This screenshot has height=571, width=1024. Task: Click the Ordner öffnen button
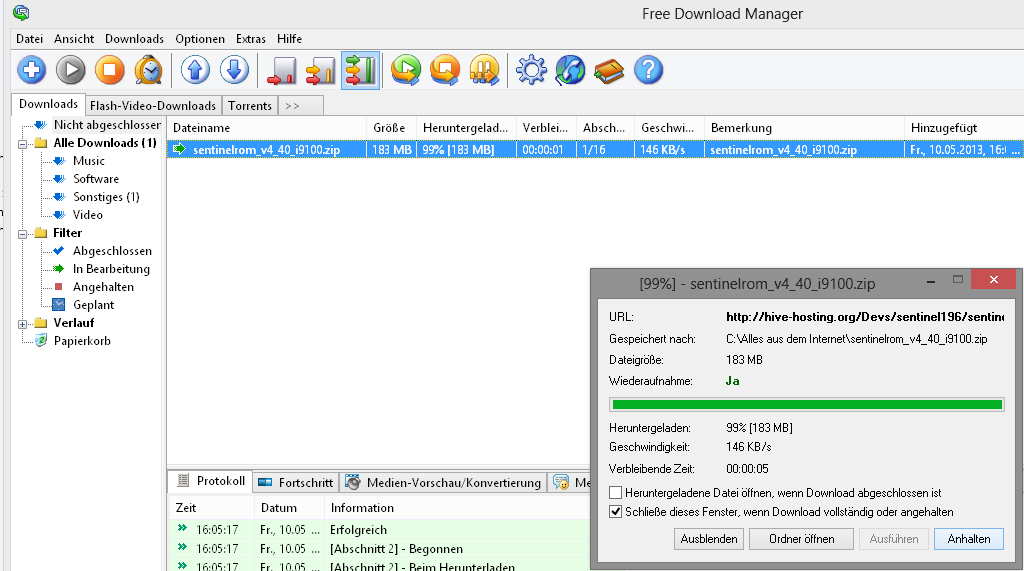801,539
